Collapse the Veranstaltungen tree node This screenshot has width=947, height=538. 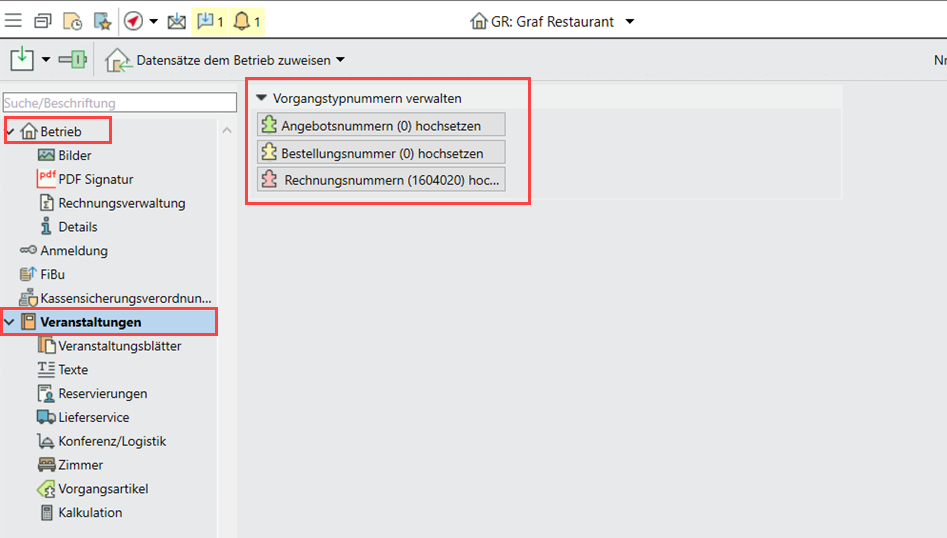pyautogui.click(x=10, y=322)
